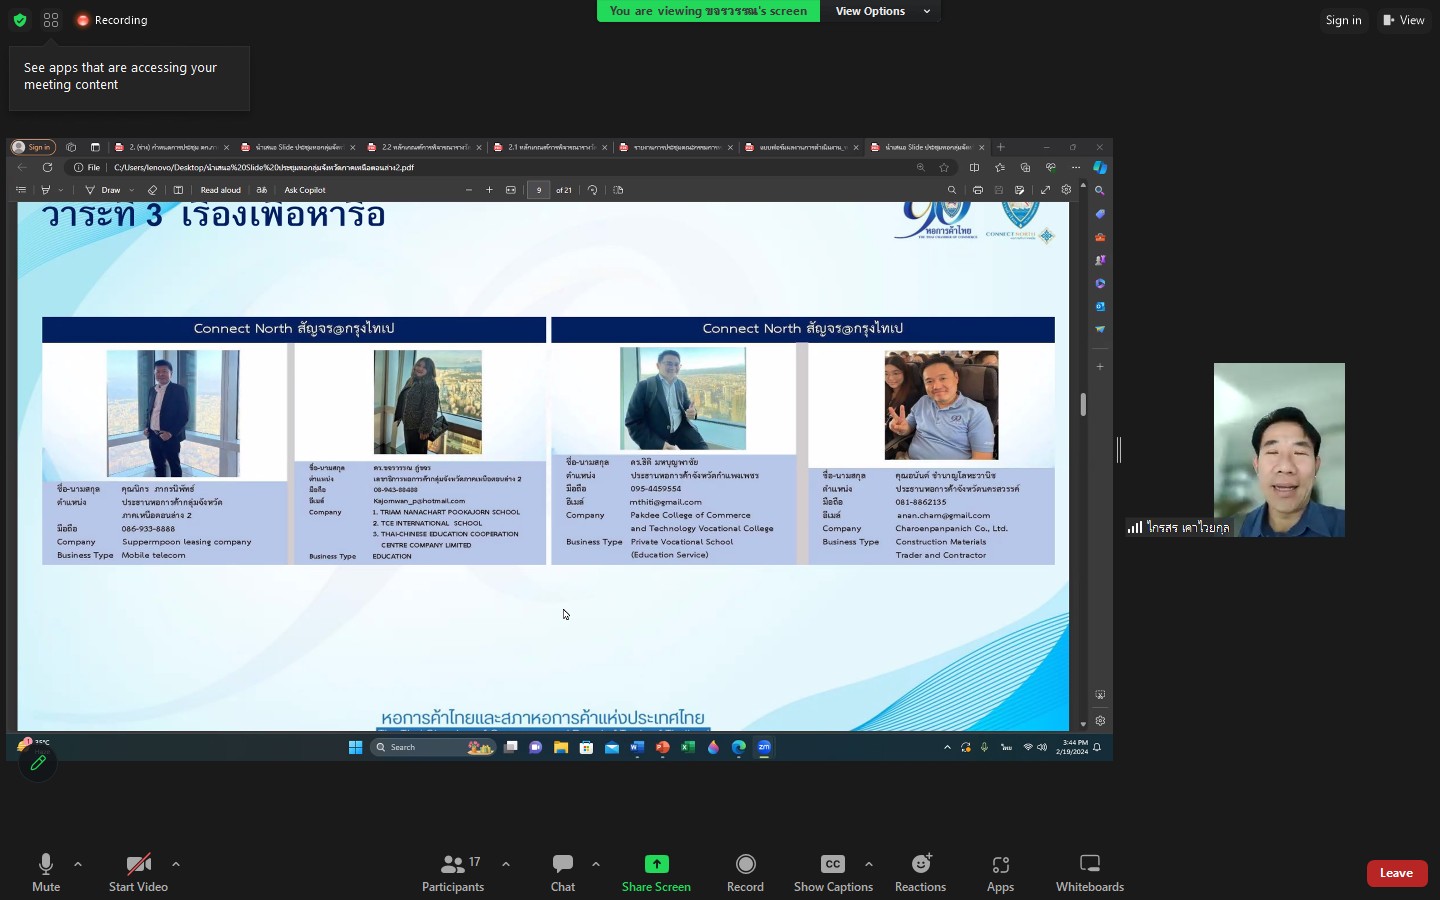The height and width of the screenshot is (900, 1440).
Task: Open the Reactions picker
Action: pyautogui.click(x=920, y=866)
